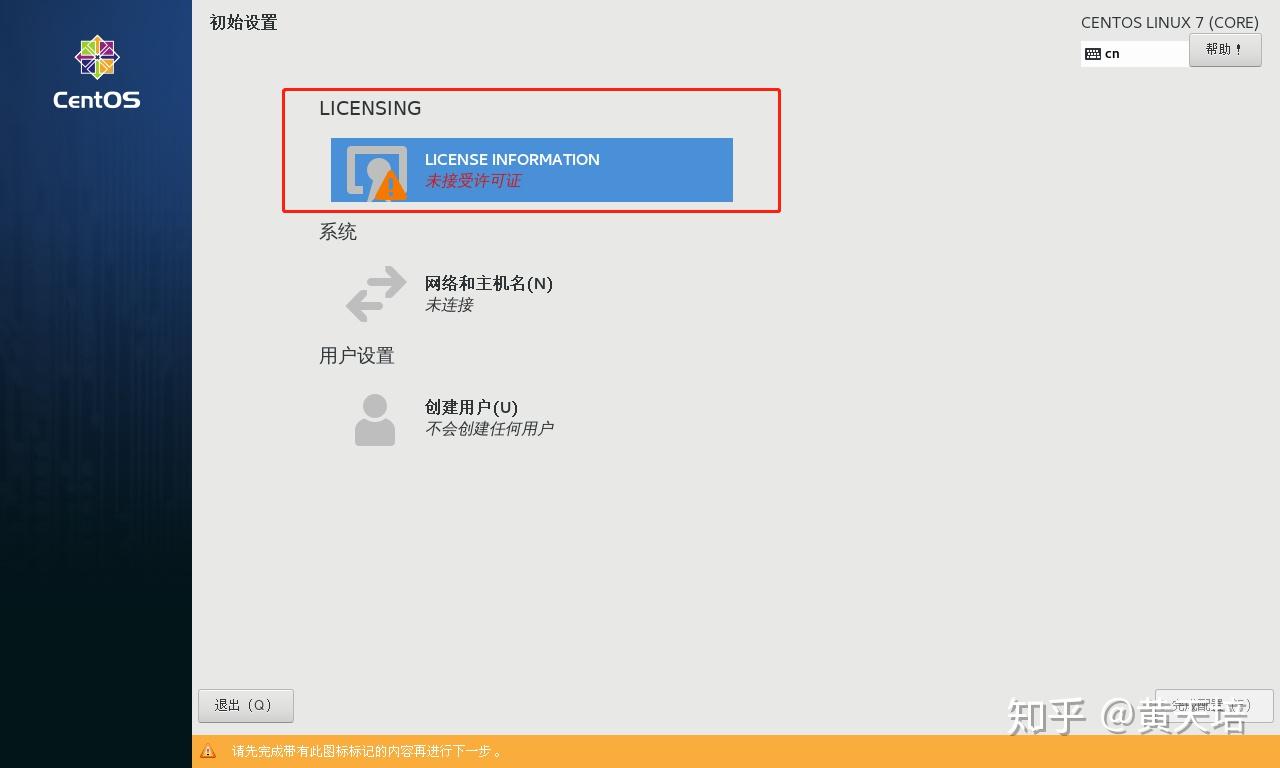Click the warning icon in bottom orange bar
The image size is (1280, 768).
pos(209,752)
